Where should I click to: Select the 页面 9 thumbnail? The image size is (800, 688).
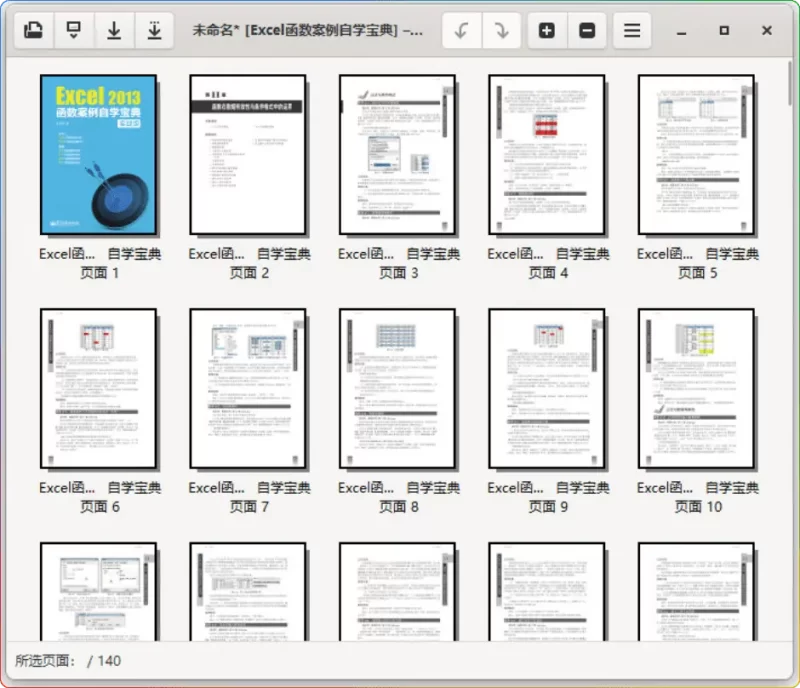pyautogui.click(x=547, y=388)
